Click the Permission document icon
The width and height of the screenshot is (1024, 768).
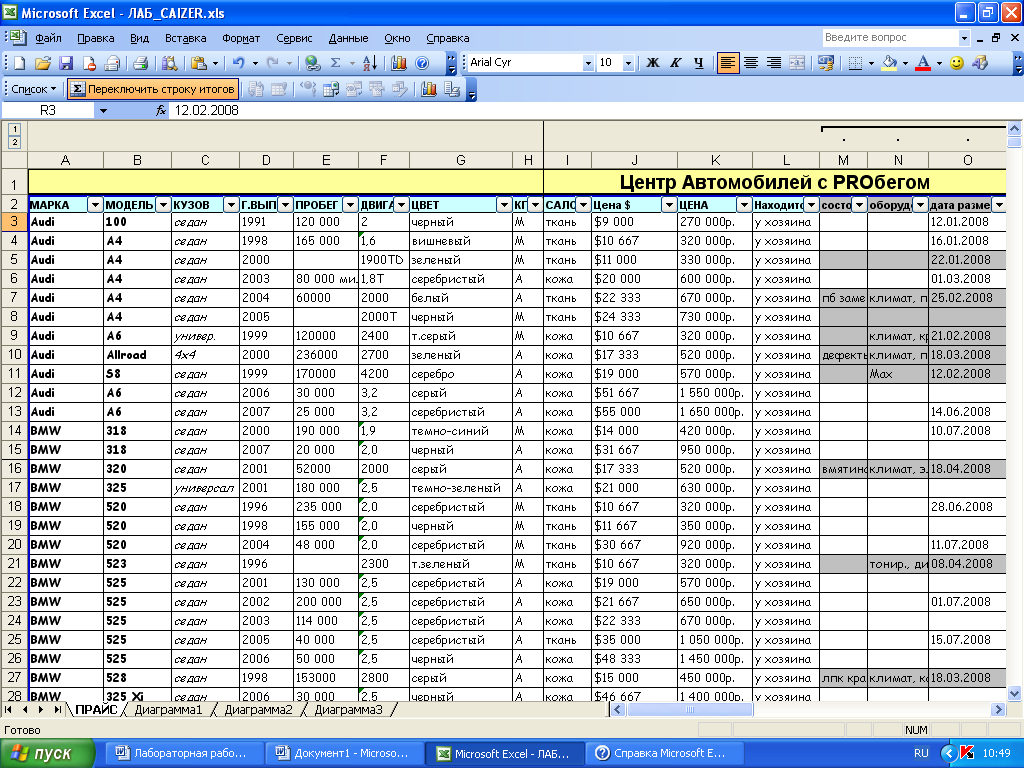[89, 63]
